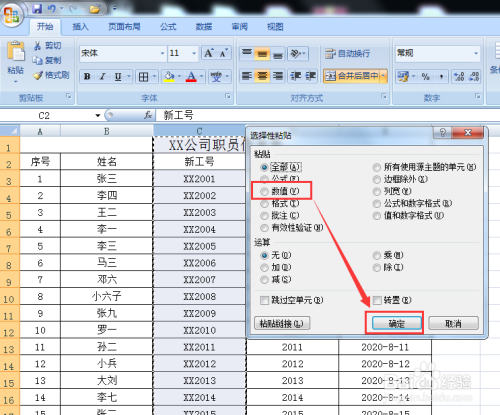The image size is (500, 415).
Task: Select the 全部 (All) paste option
Action: [x=282, y=167]
